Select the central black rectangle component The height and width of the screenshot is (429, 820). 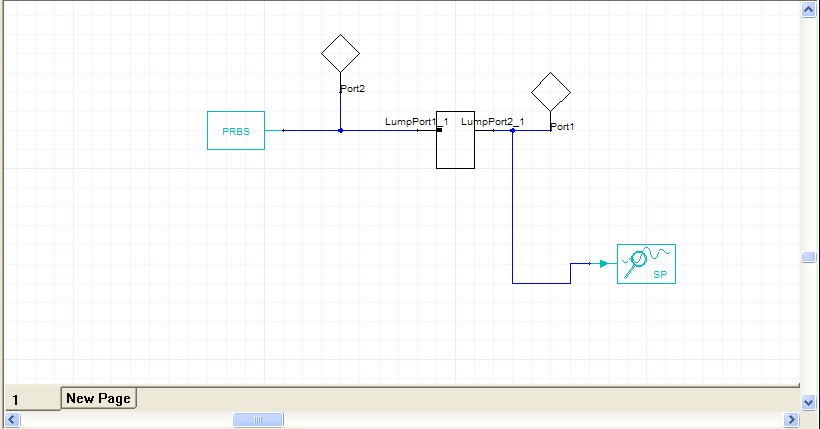[455, 140]
